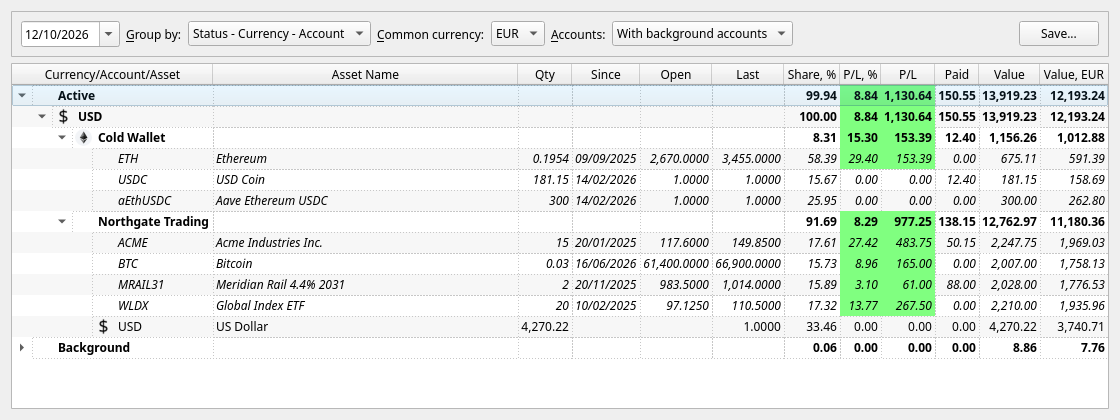Click the 20/11/2025 since date cell
This screenshot has width=1120, height=420.
click(606, 284)
